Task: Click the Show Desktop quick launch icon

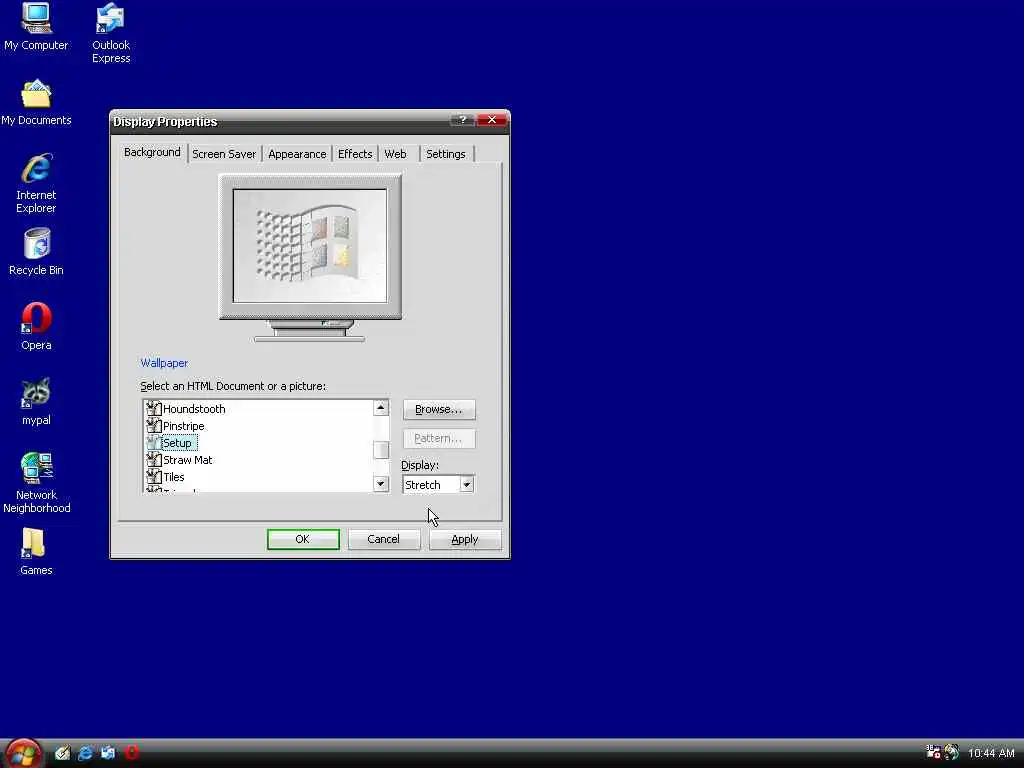Action: click(x=63, y=753)
